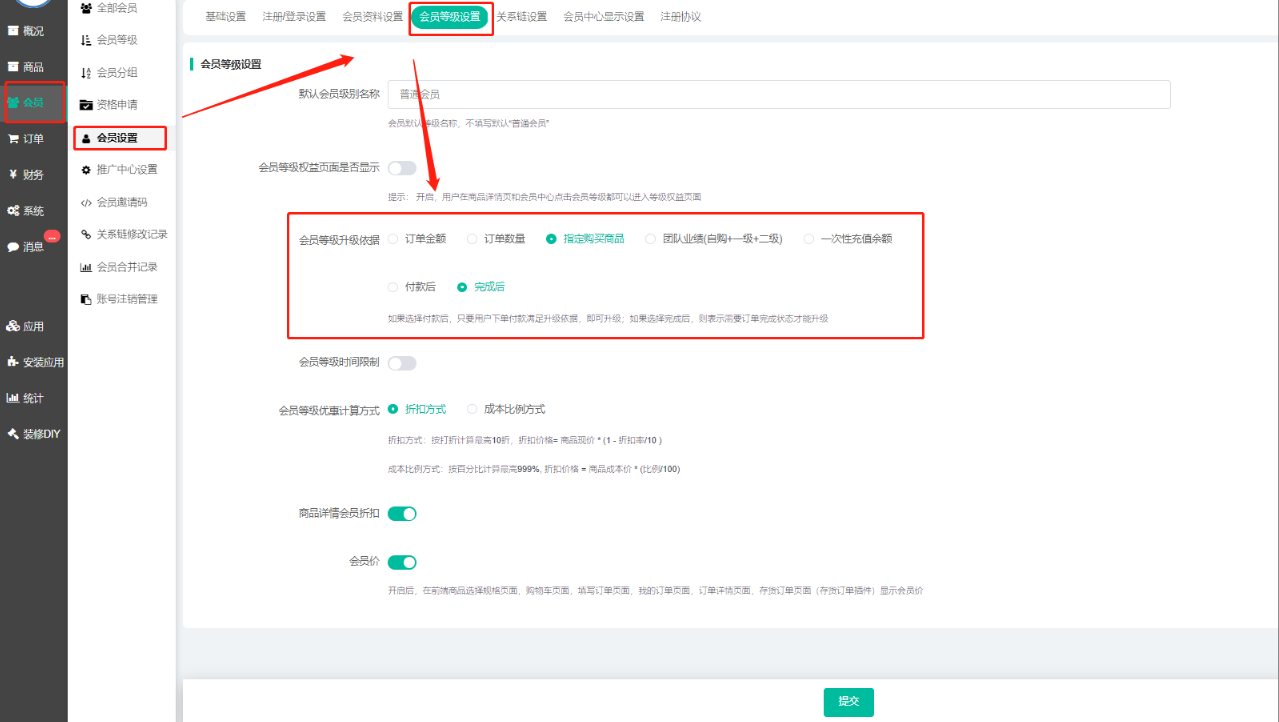Select 指定购买商品 radio option
This screenshot has height=722, width=1279.
552,239
